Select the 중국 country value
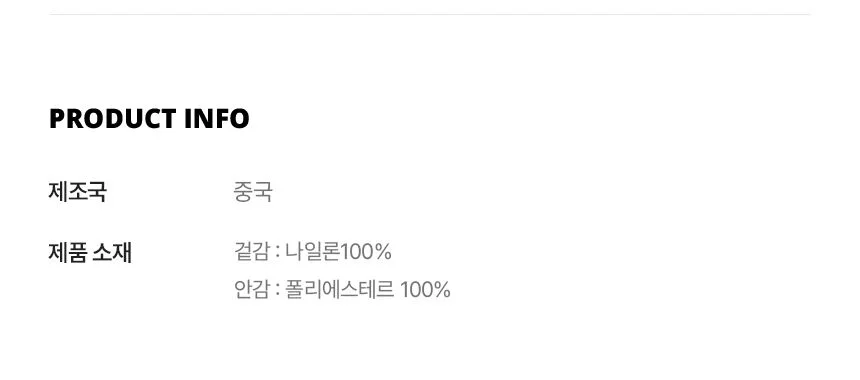Screen dimensions: 860x380 click(253, 192)
